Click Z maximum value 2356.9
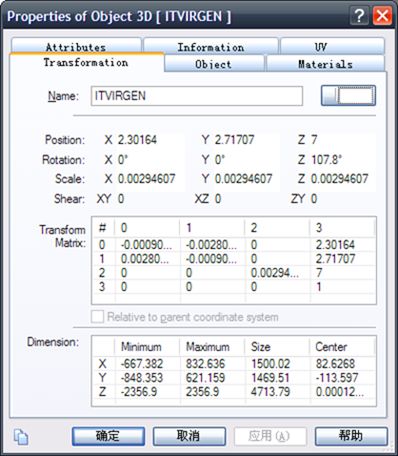This screenshot has height=456, width=398. pyautogui.click(x=202, y=392)
